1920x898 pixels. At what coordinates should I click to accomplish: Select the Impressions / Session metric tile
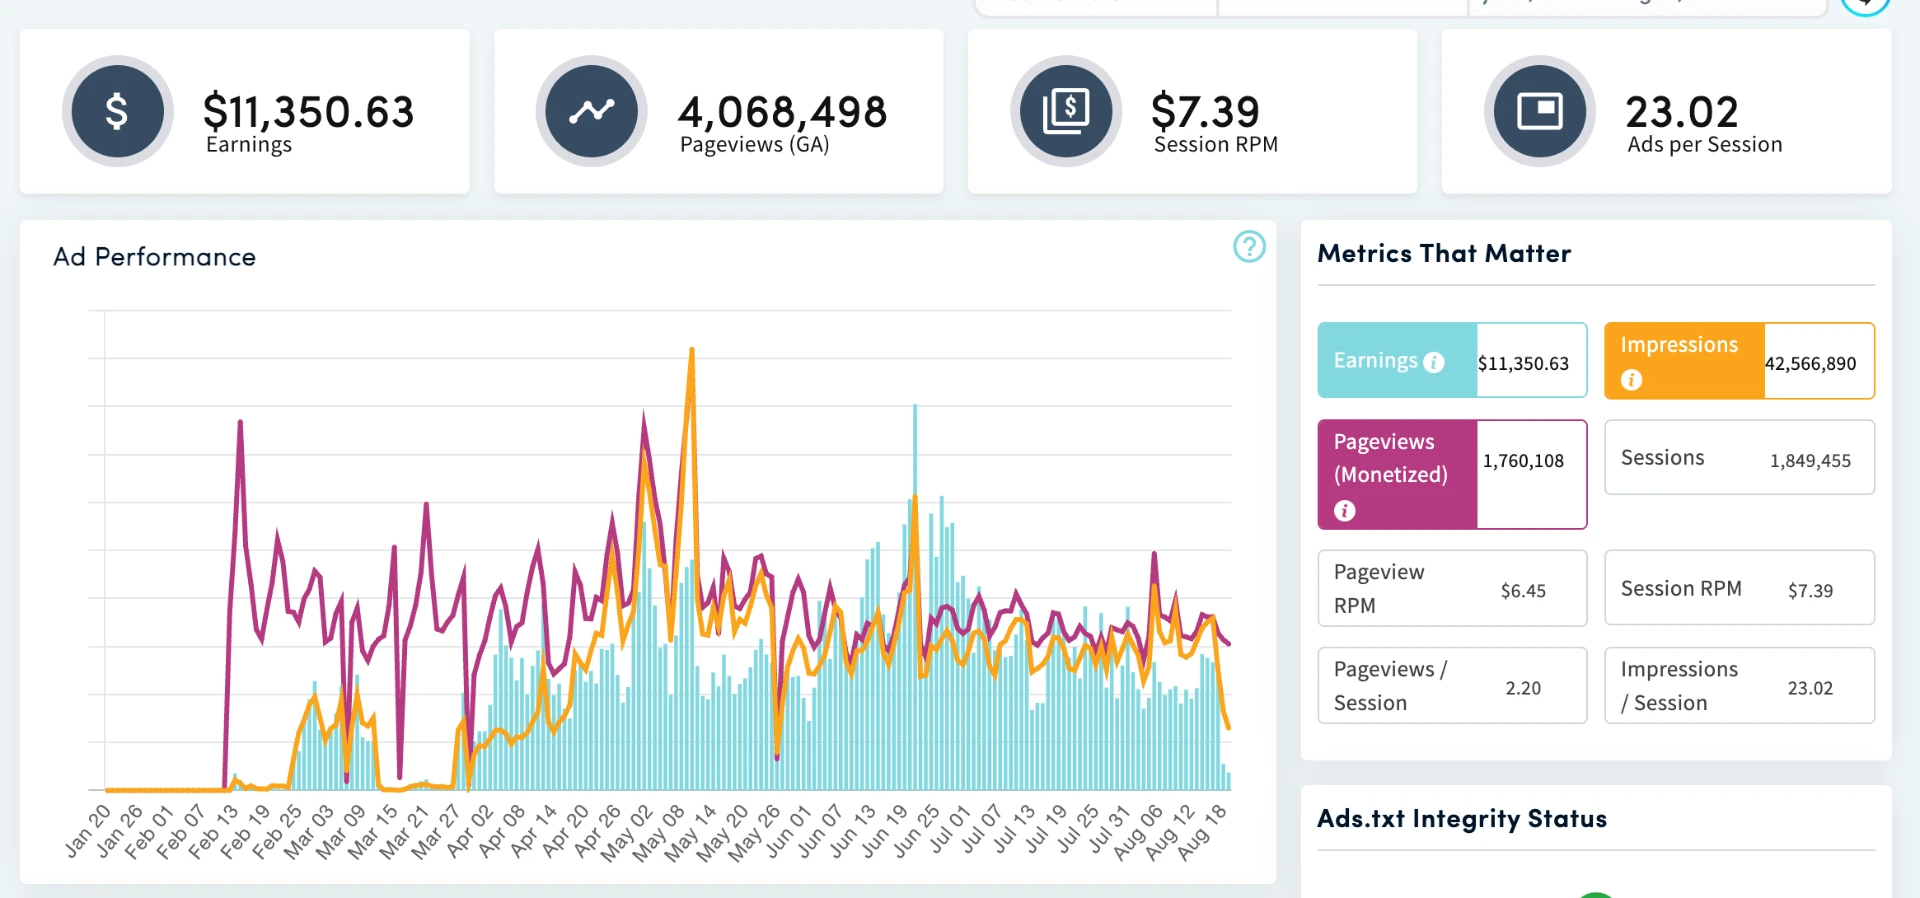pyautogui.click(x=1739, y=685)
